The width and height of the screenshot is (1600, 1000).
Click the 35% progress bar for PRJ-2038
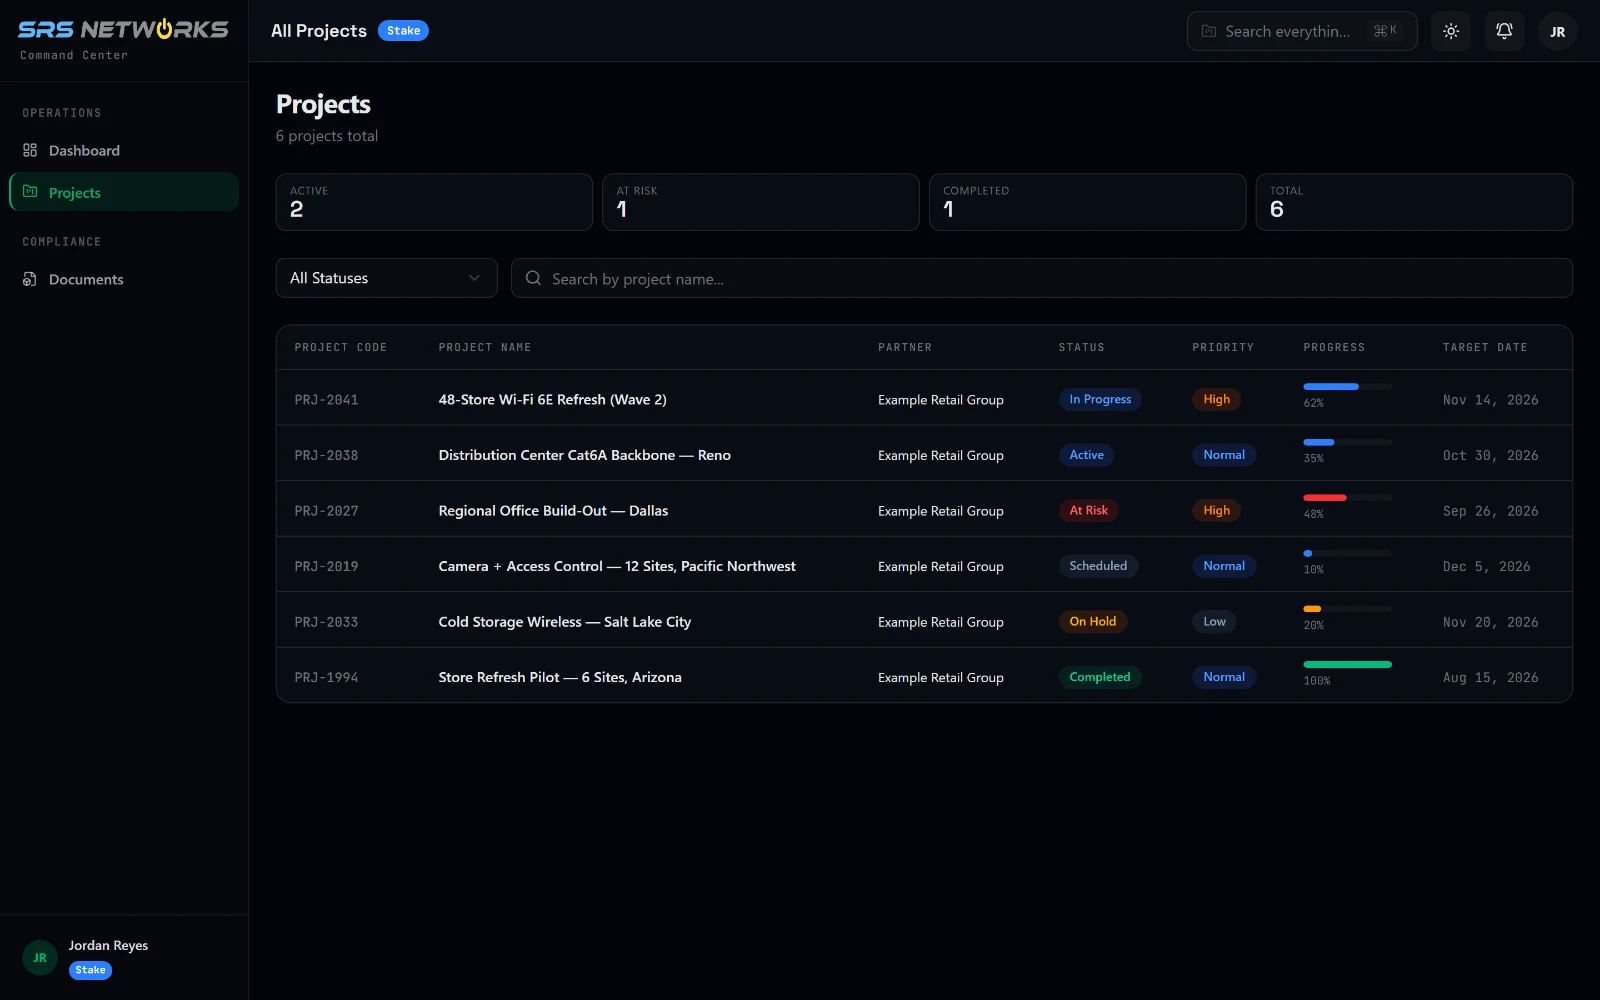[1347, 442]
